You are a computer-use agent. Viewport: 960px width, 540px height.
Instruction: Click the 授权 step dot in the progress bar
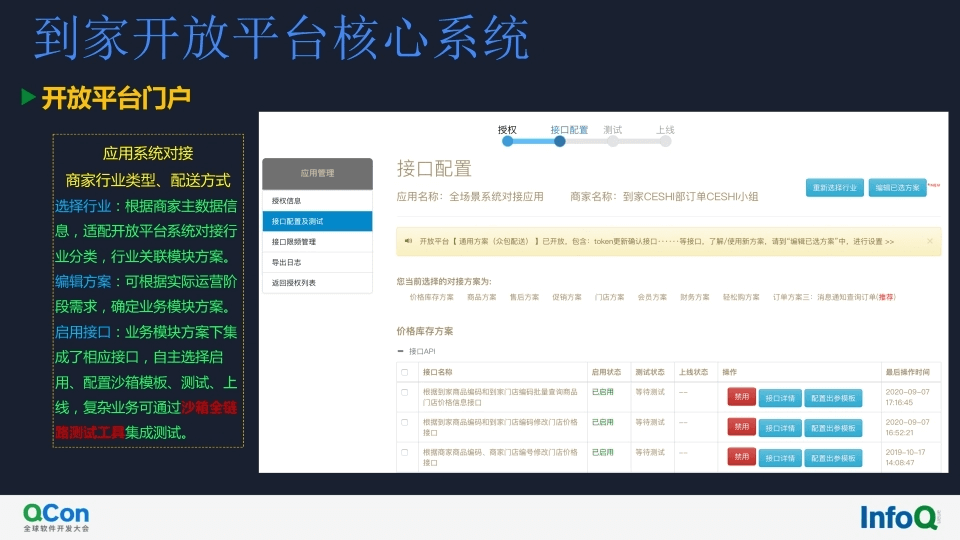(508, 141)
